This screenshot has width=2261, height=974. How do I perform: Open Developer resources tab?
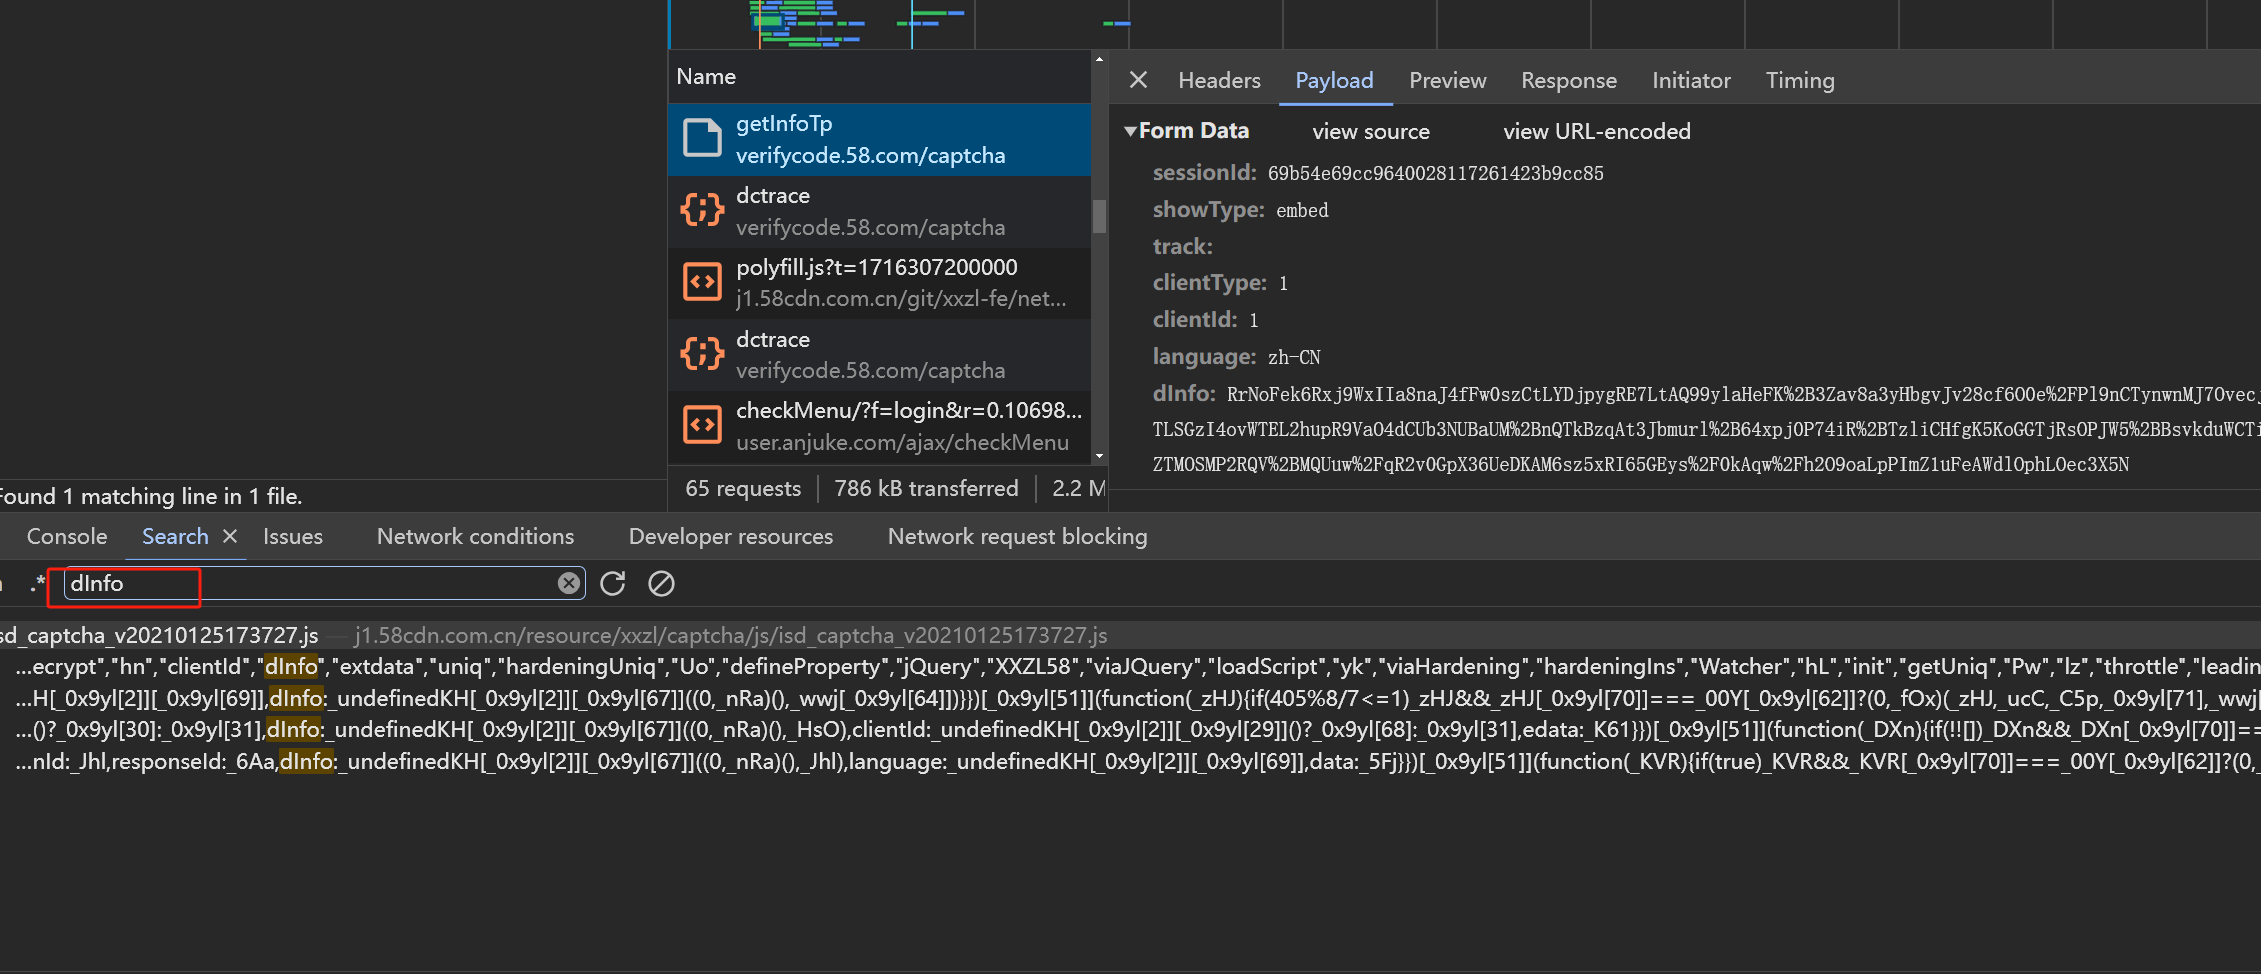coord(731,536)
